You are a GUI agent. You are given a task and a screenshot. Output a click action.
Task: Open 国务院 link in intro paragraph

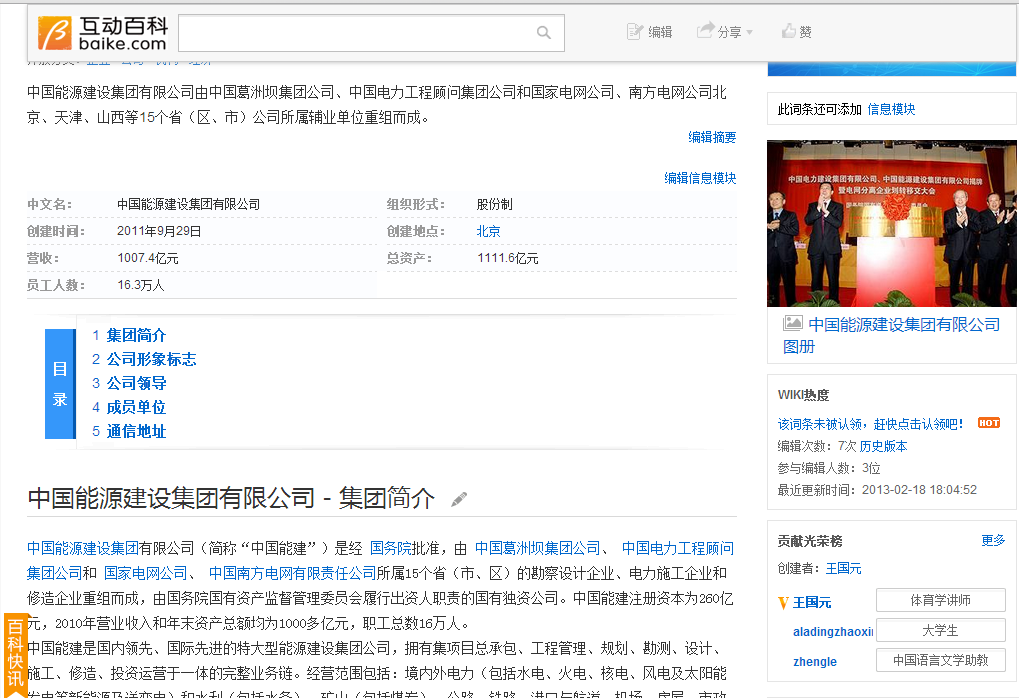[x=391, y=549]
